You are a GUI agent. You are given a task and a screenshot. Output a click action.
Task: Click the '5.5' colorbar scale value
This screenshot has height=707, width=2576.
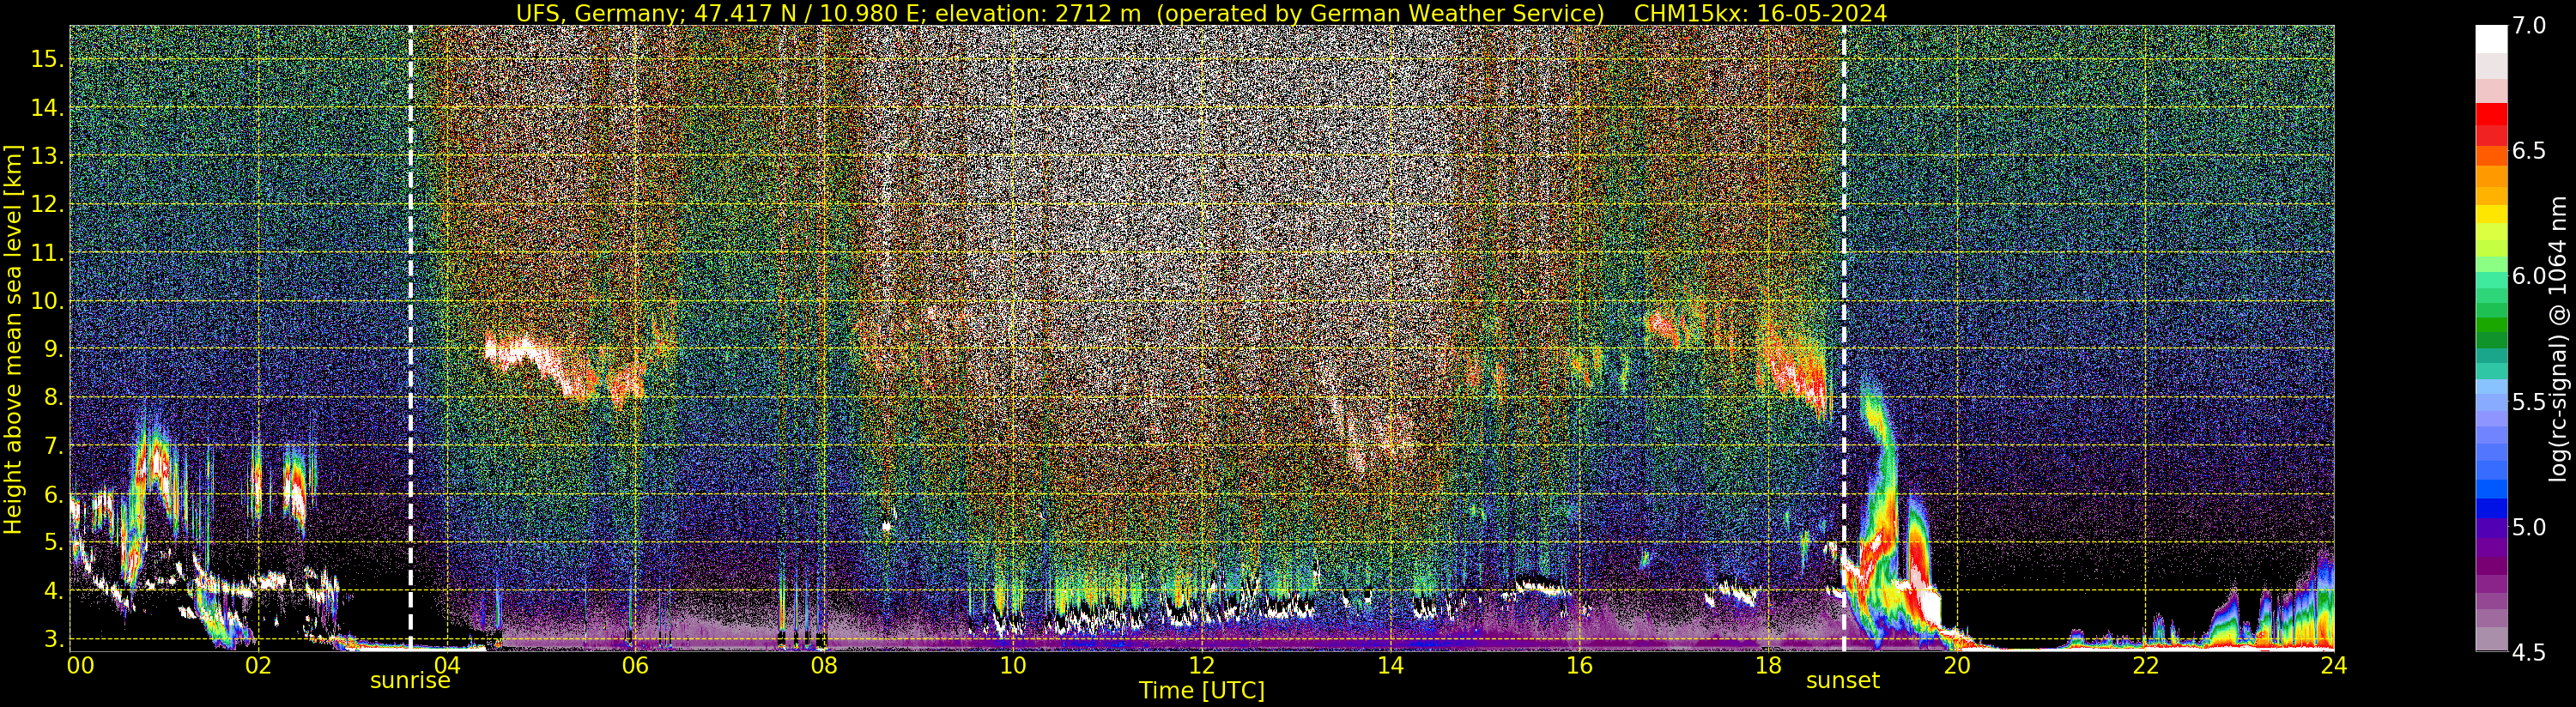[2527, 402]
